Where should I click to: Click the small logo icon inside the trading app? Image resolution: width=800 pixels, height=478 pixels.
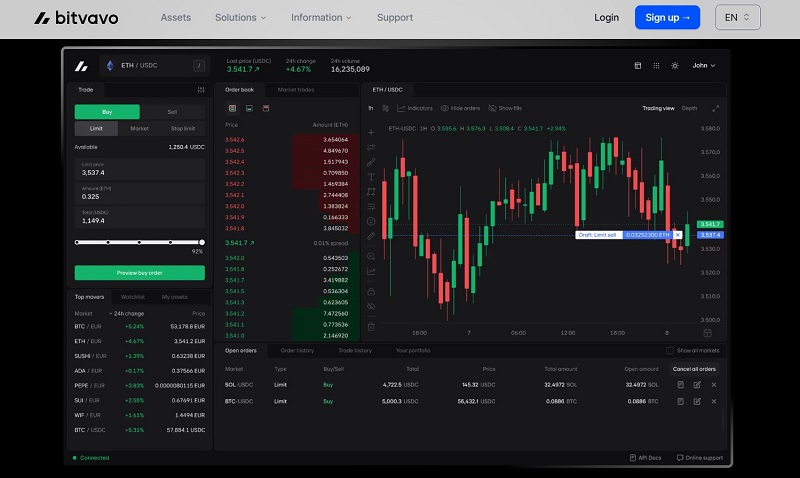pos(81,66)
